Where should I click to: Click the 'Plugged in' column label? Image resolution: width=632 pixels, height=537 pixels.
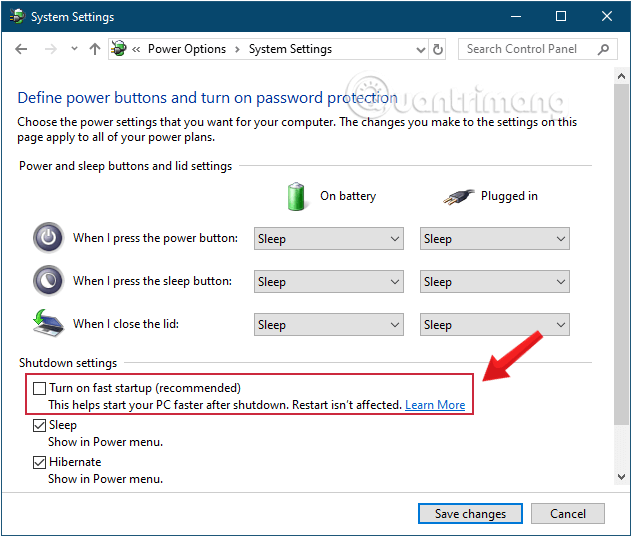coord(509,196)
